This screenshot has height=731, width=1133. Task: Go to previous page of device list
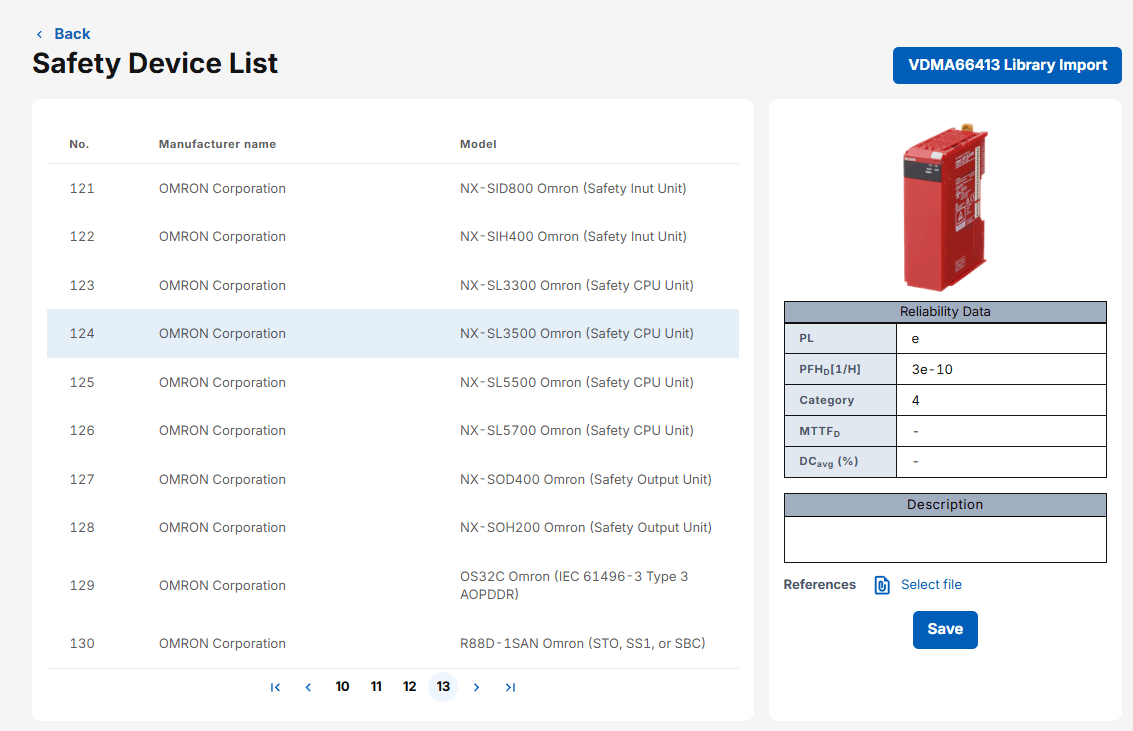[x=309, y=687]
